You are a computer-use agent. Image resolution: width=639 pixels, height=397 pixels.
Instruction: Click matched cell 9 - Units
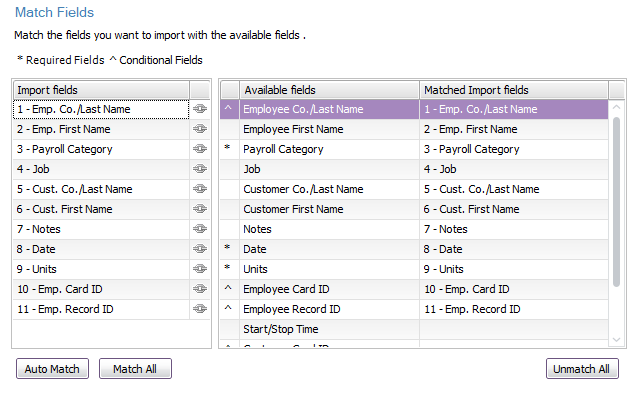tap(514, 269)
